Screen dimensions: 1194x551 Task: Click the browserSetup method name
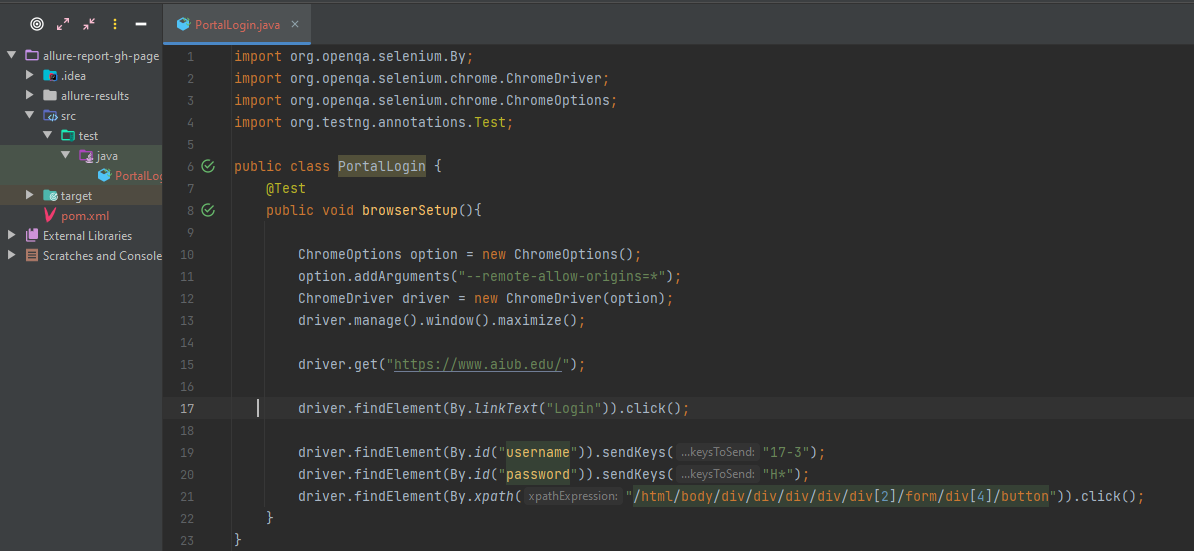(410, 210)
